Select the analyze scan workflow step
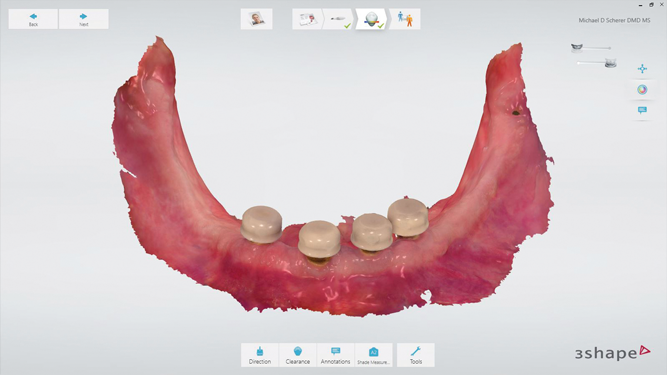This screenshot has width=667, height=375. click(372, 19)
